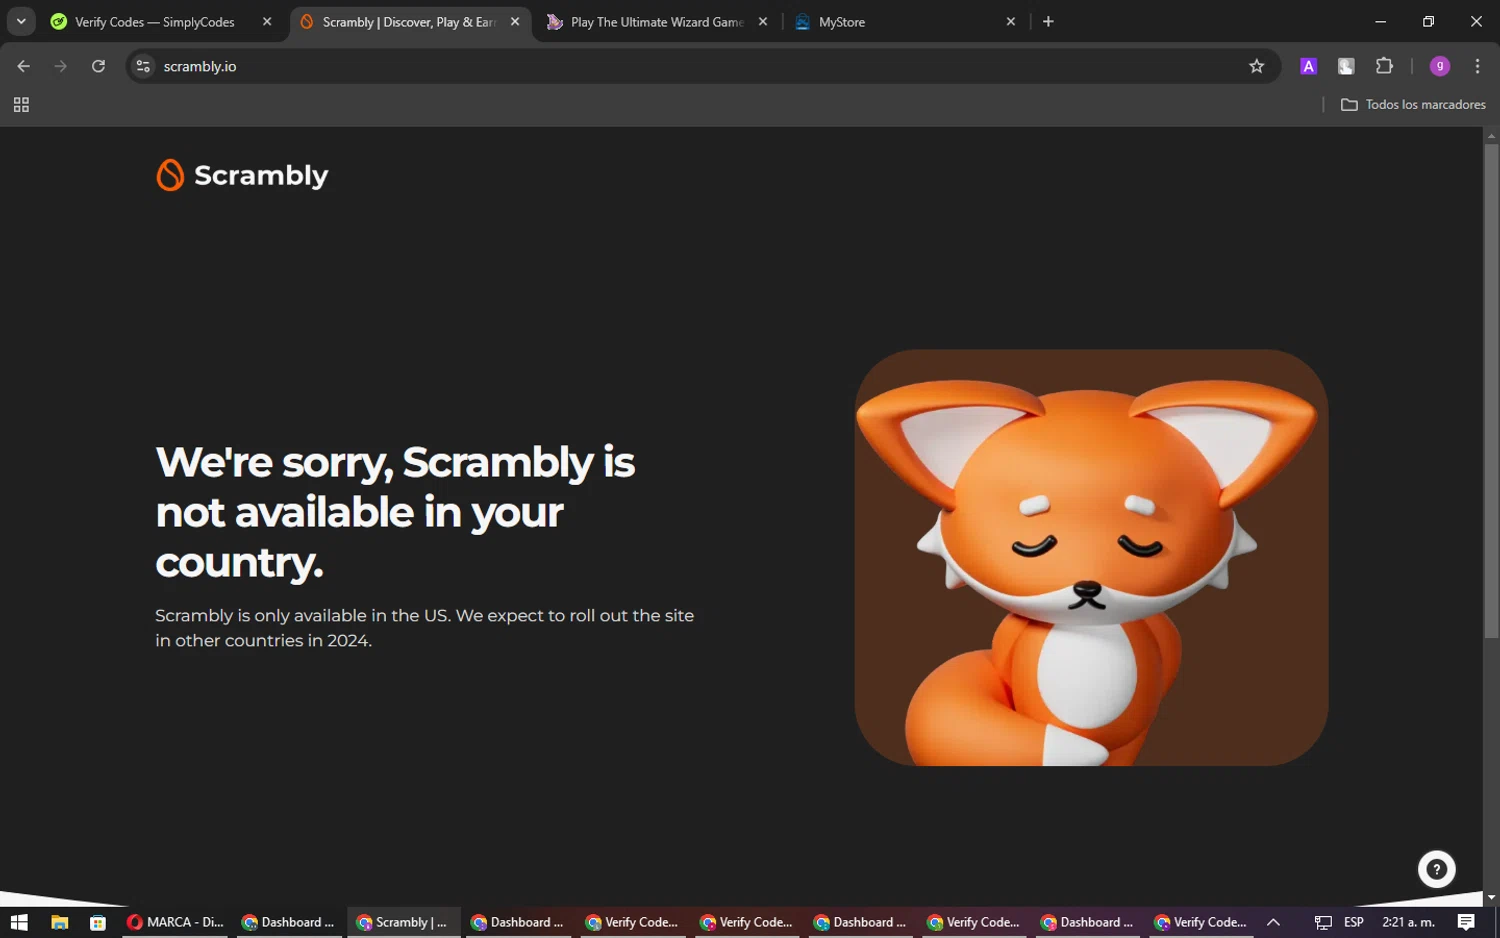Go back to the previous page
1500x938 pixels.
23,66
